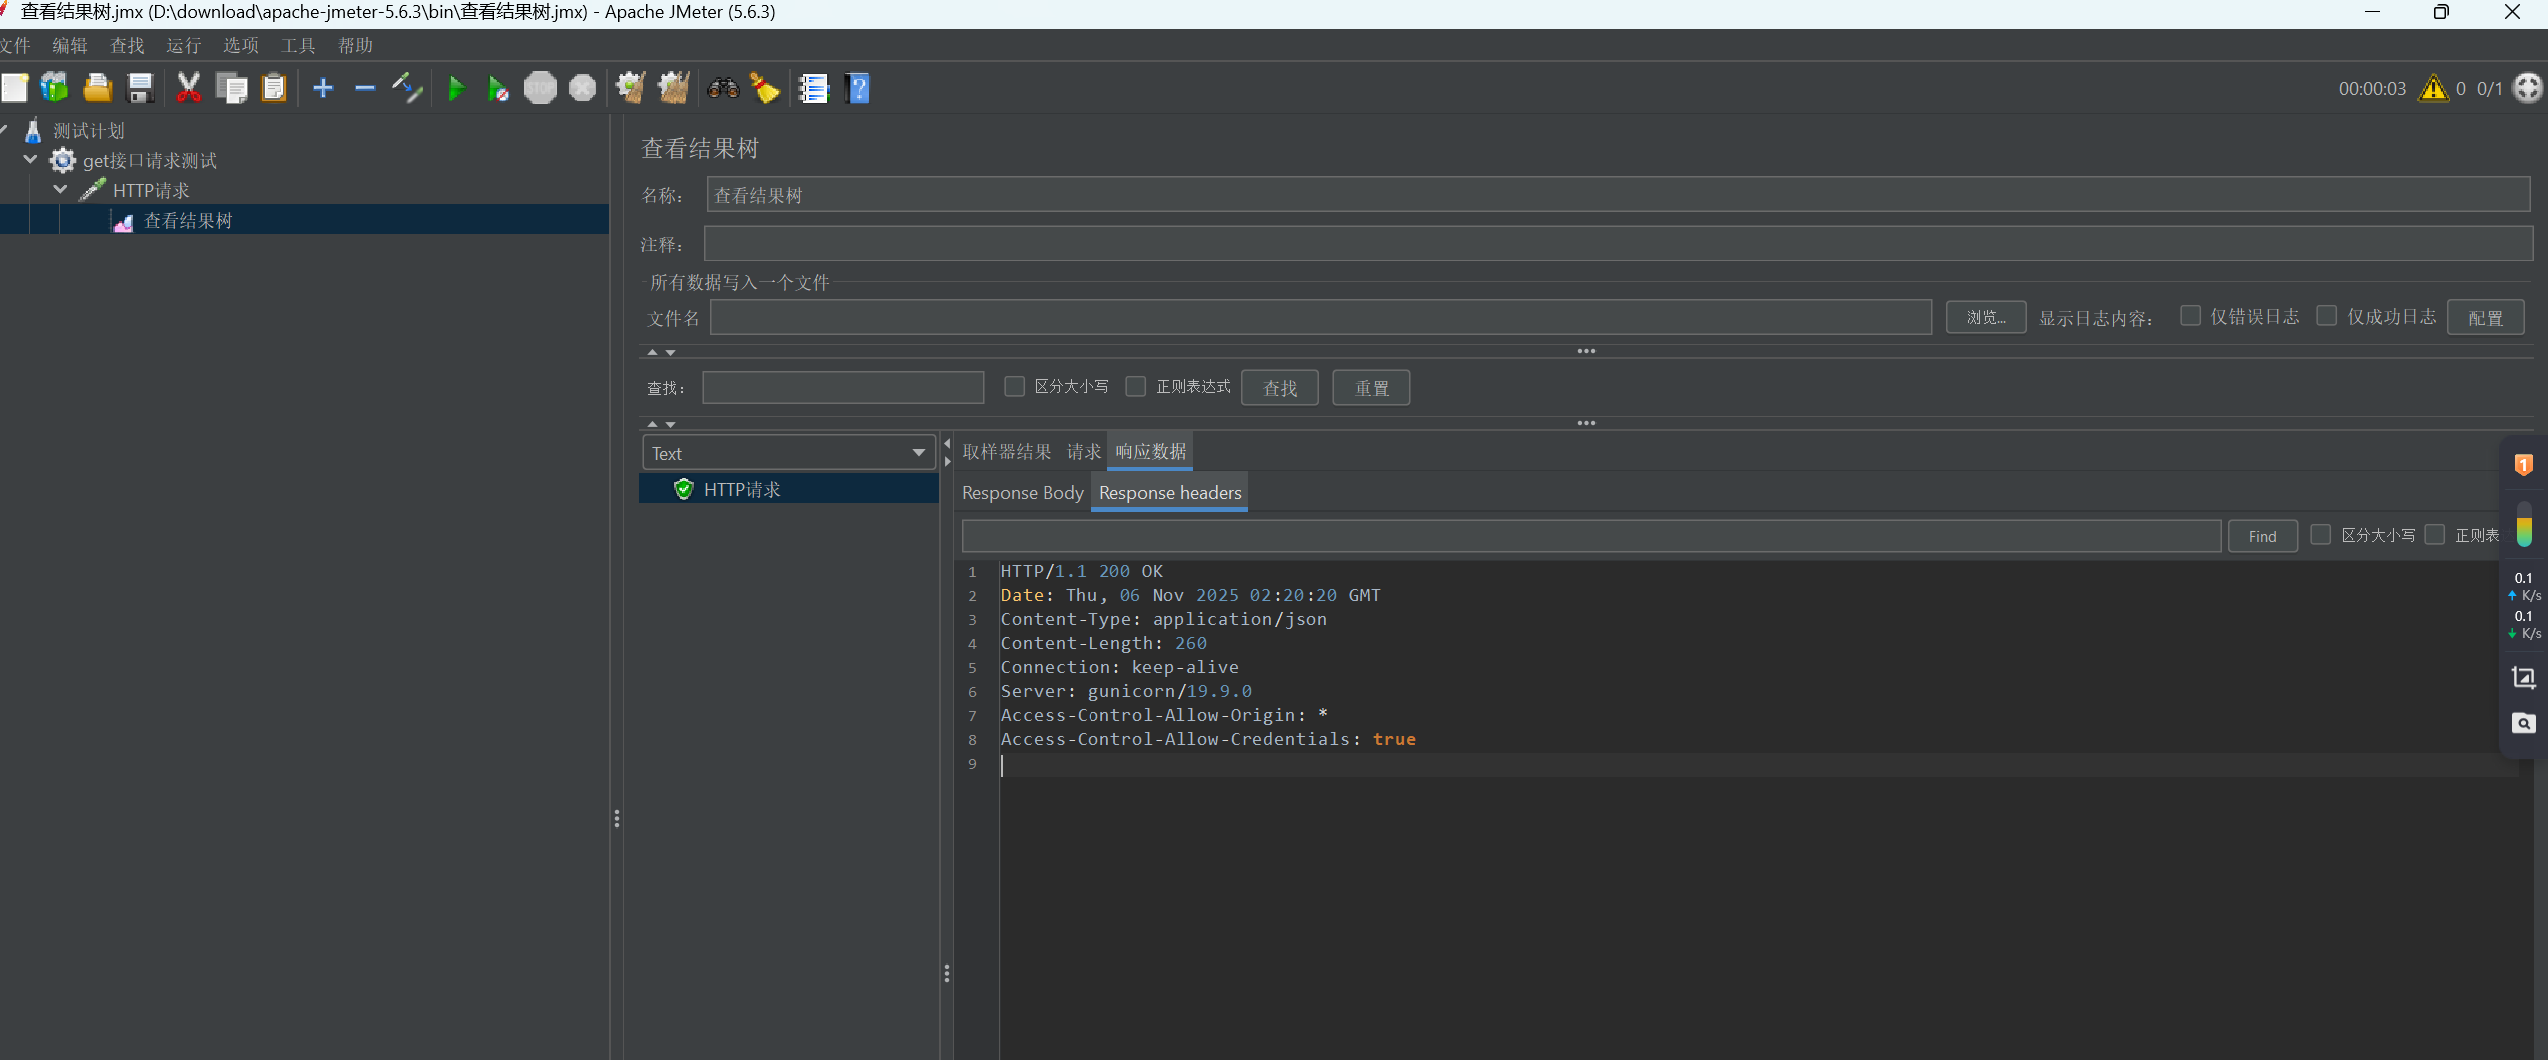
Task: Click the 配置 button
Action: coord(2485,317)
